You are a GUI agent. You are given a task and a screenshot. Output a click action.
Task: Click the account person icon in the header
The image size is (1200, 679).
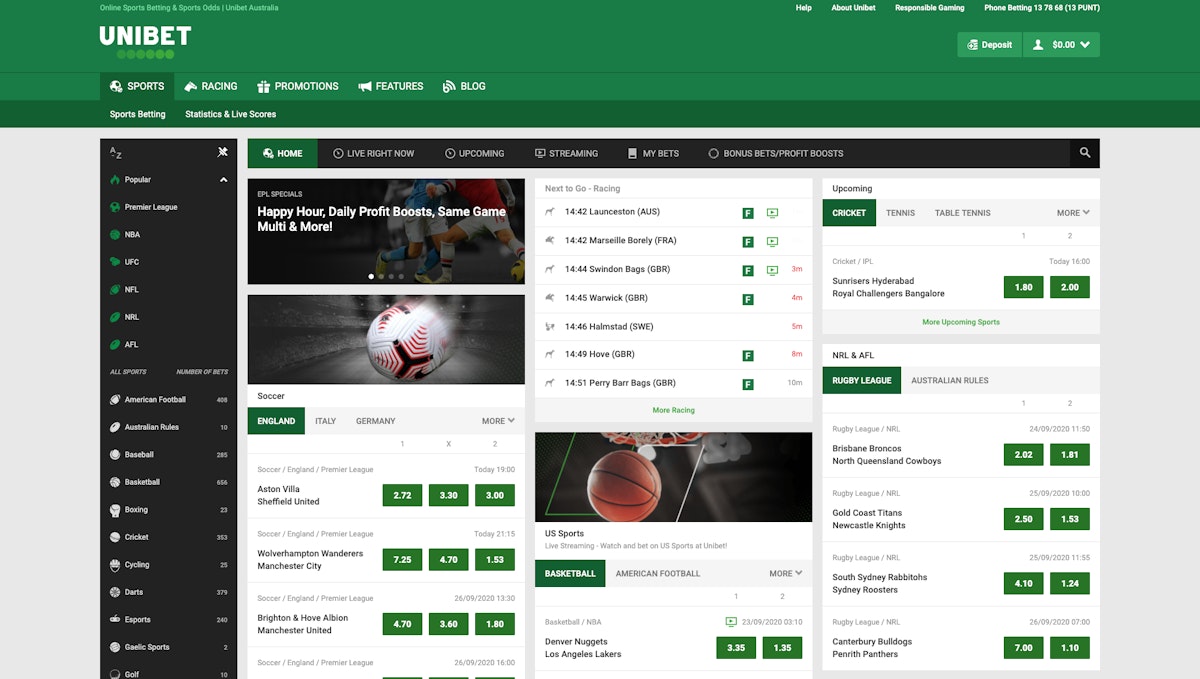1036,44
